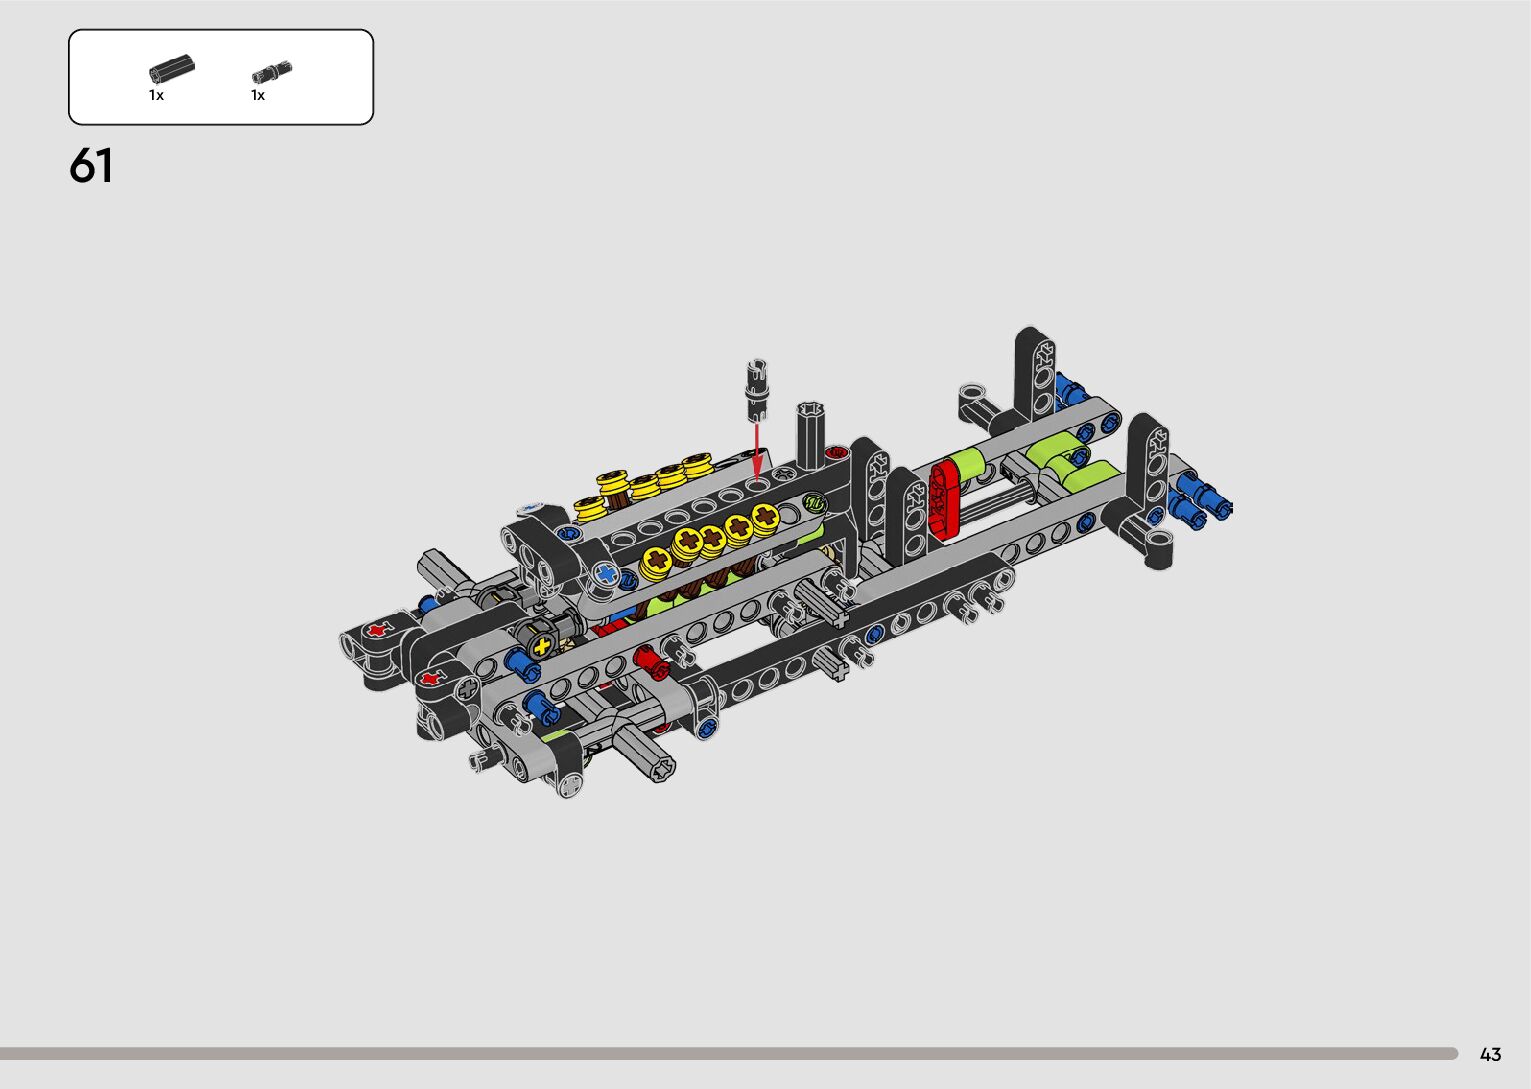Click the yellow cross on black connector
Image resolution: width=1531 pixels, height=1089 pixels.
pos(542,646)
